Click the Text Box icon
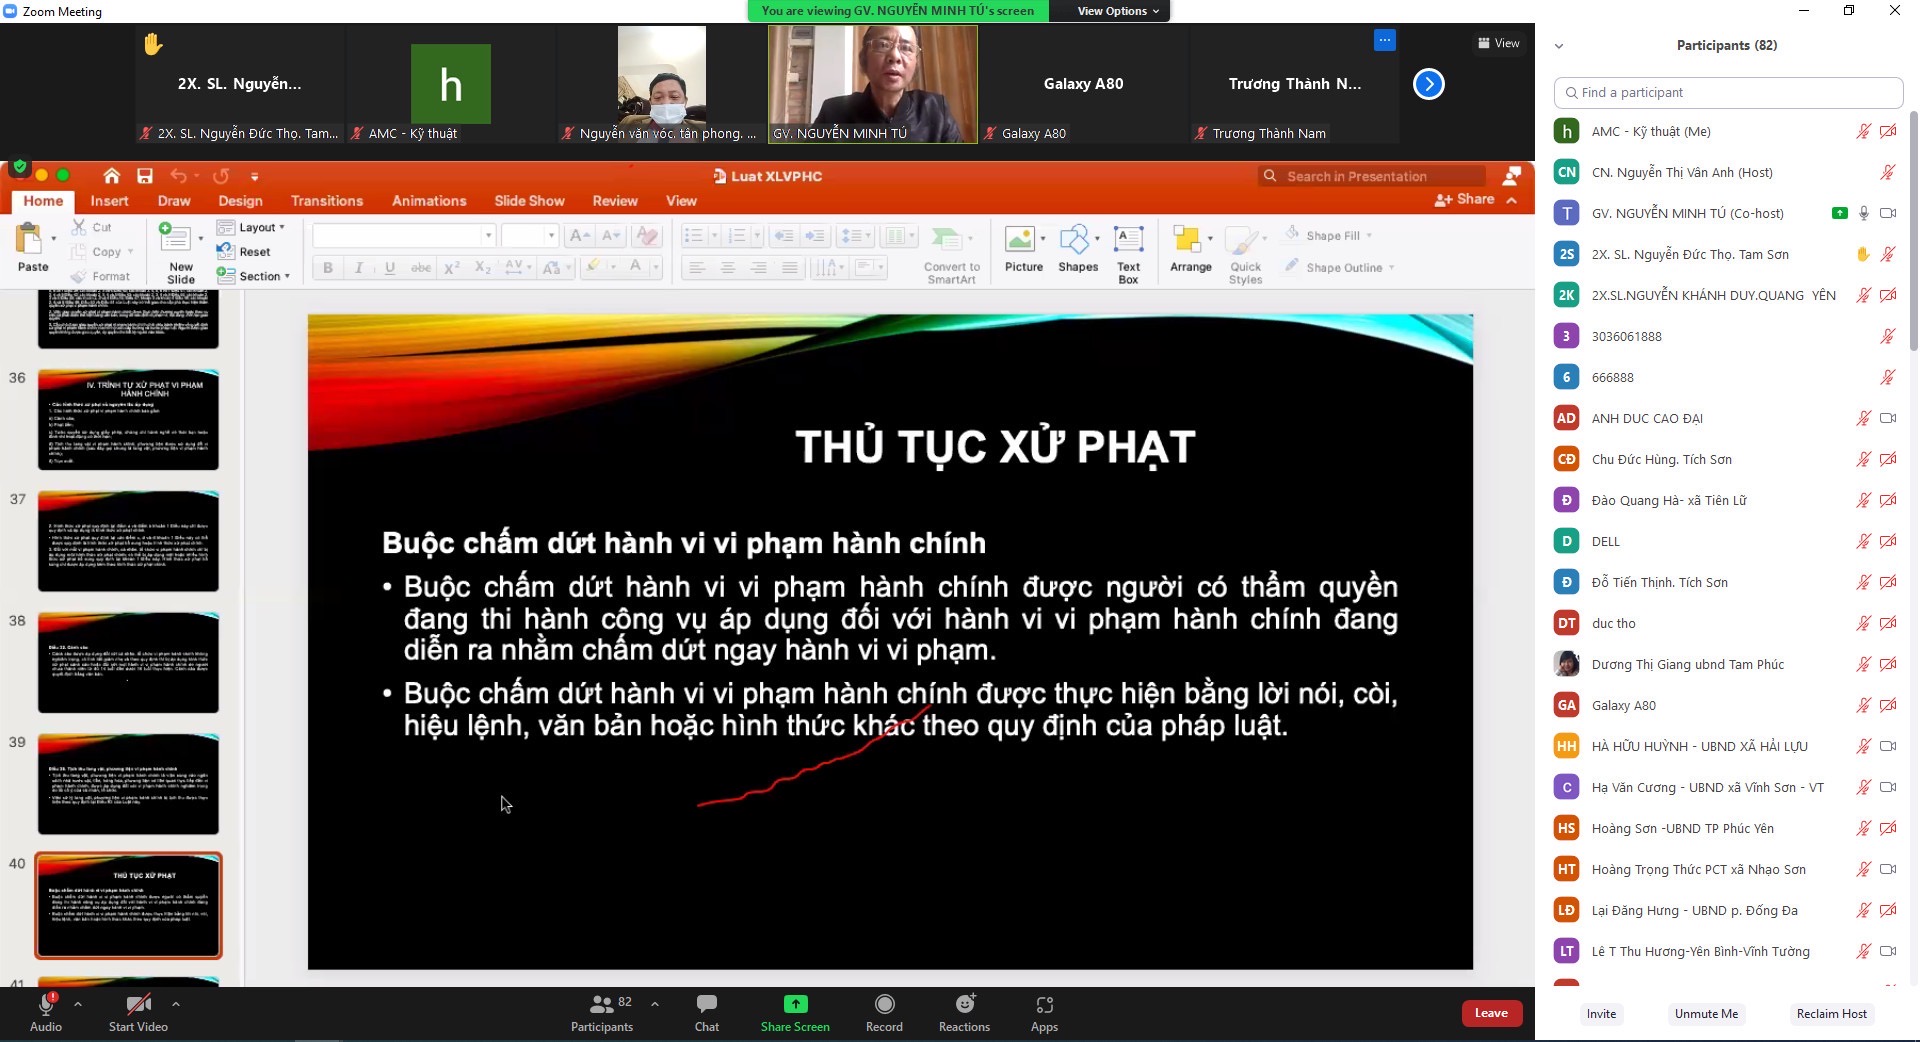The width and height of the screenshot is (1920, 1042). point(1128,240)
